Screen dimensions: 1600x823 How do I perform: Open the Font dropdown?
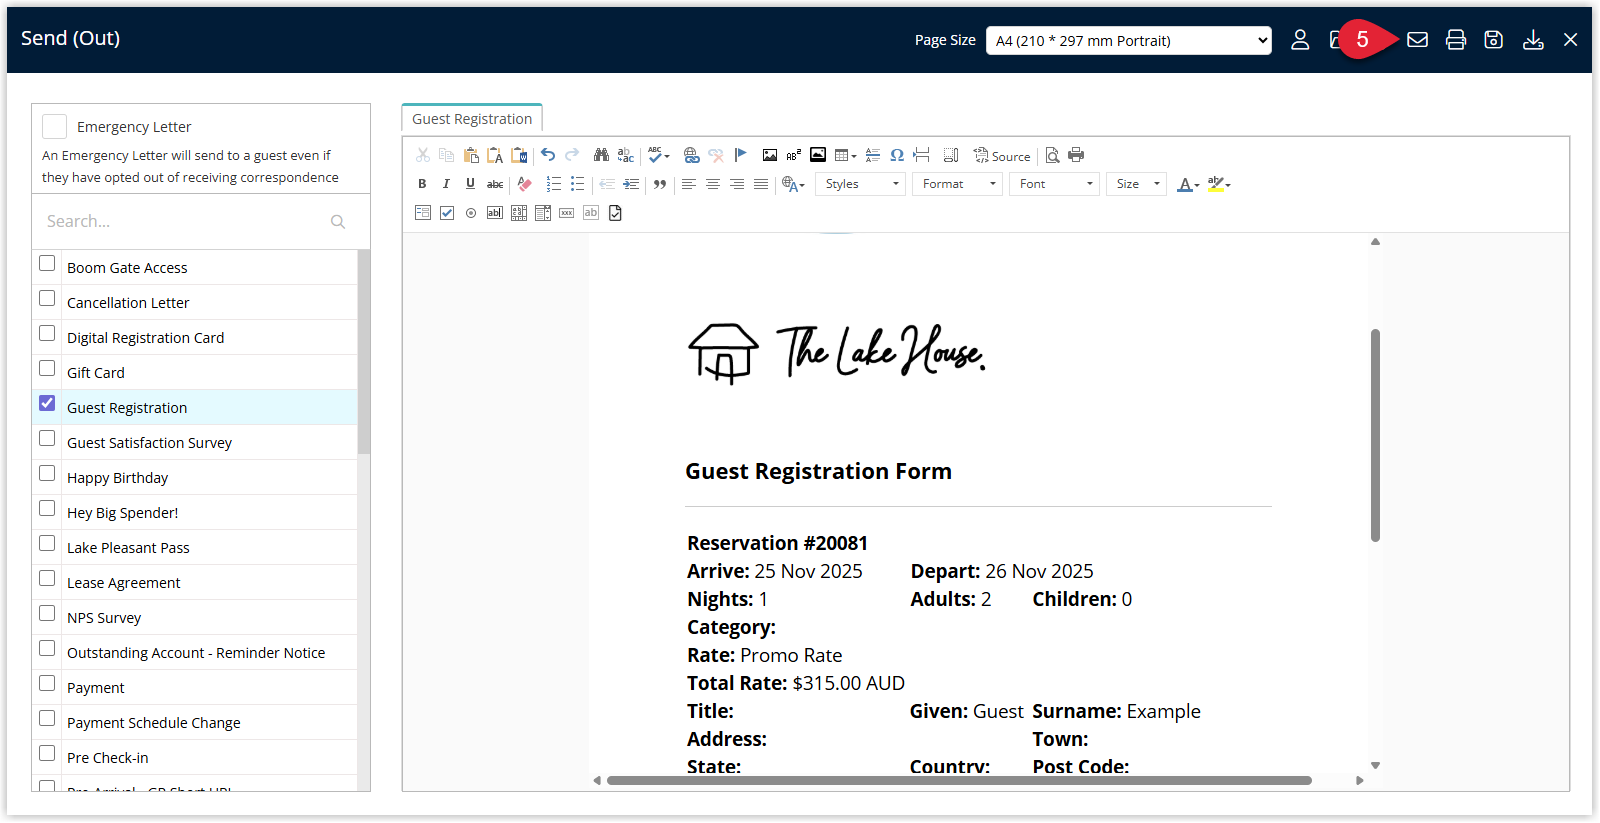point(1054,184)
